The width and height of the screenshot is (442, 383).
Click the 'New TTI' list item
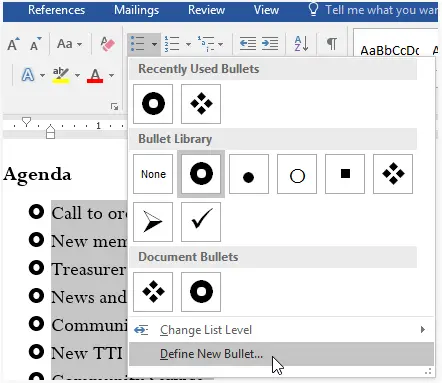(x=87, y=353)
